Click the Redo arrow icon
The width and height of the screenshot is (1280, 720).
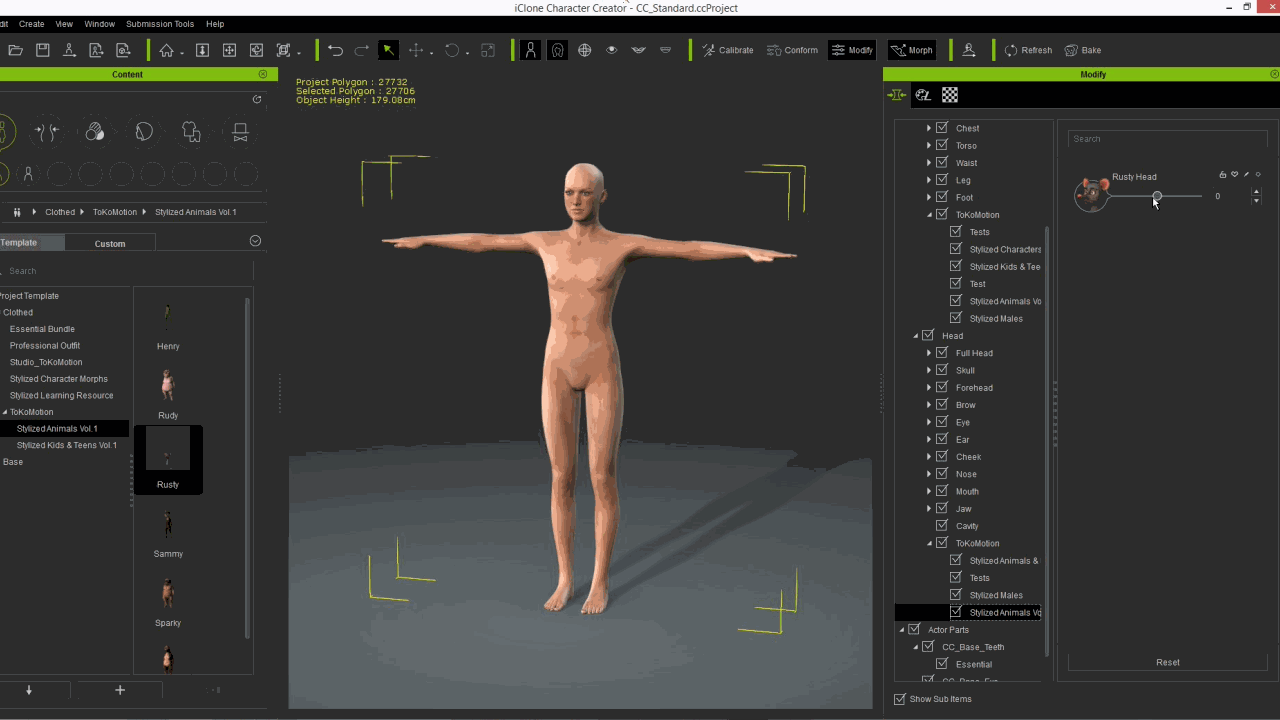coord(362,50)
